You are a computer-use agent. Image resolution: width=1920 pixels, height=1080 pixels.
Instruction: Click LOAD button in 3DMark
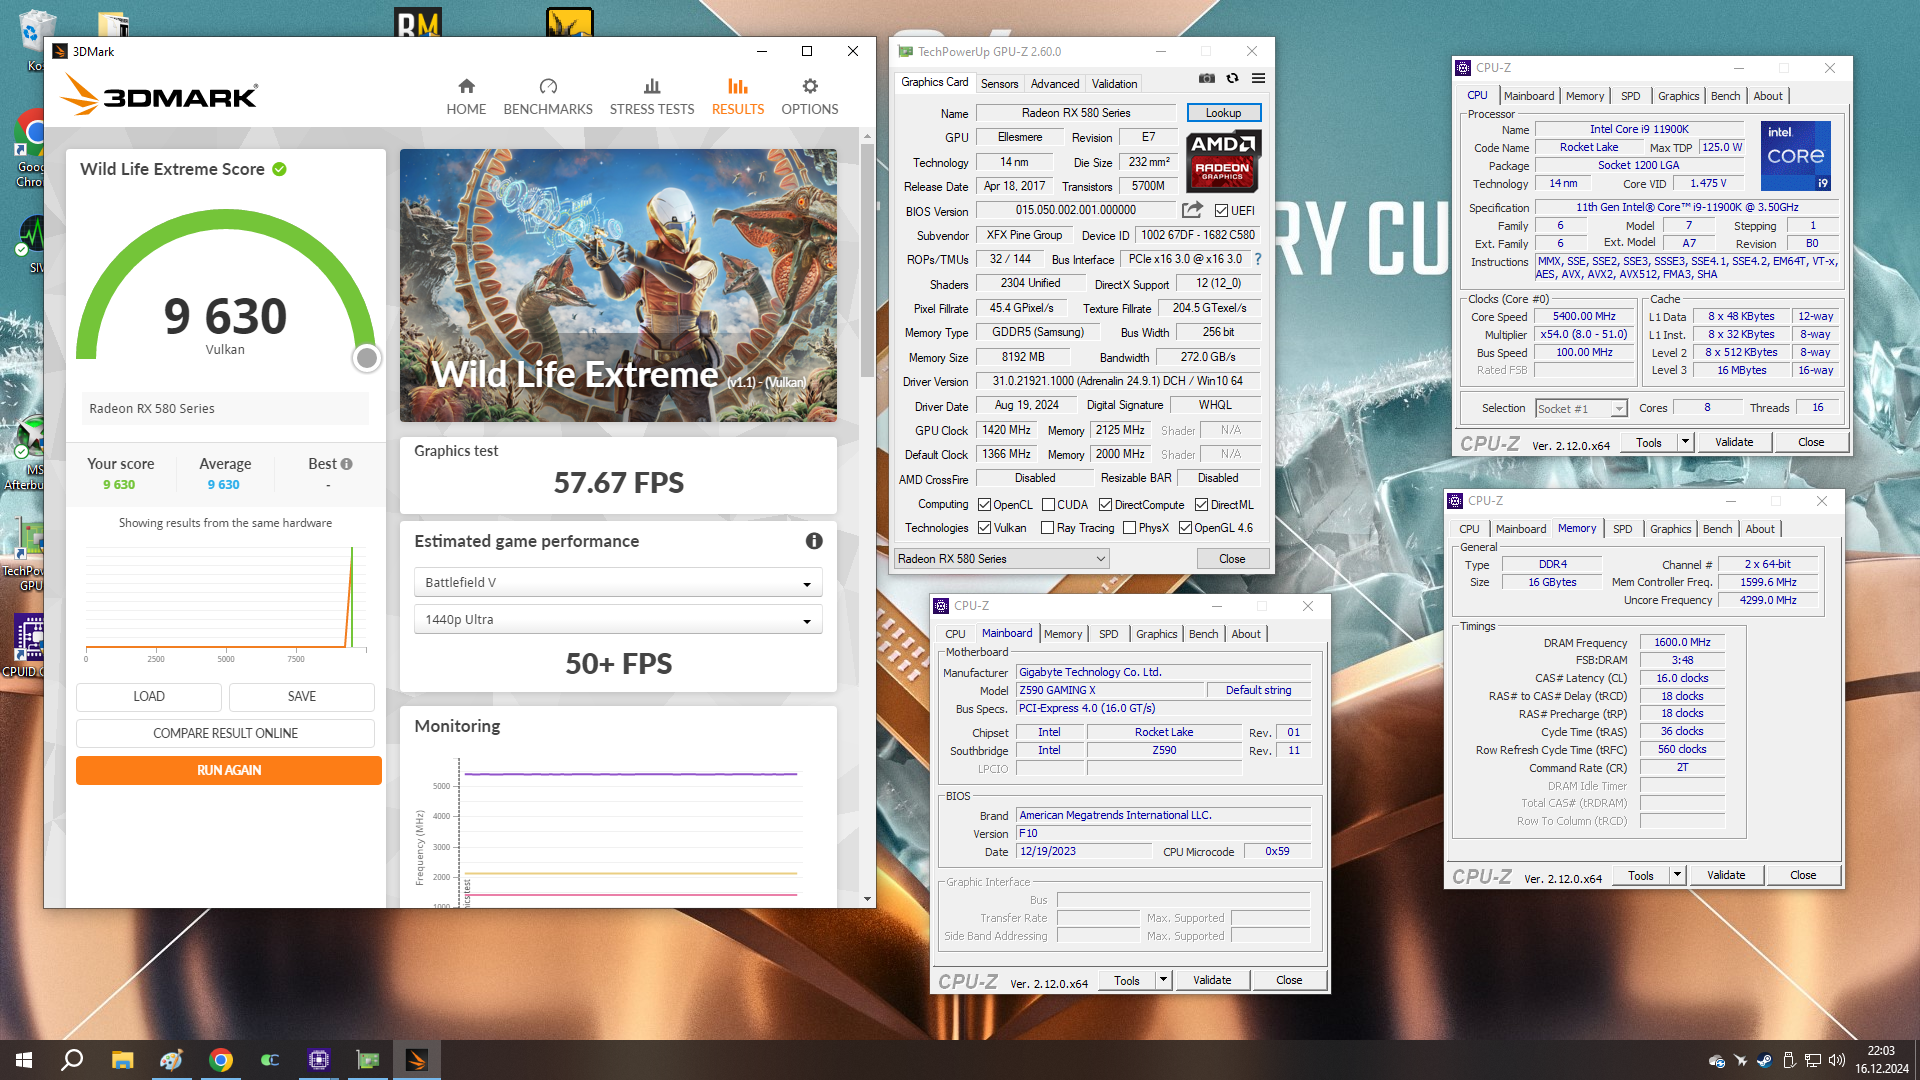click(x=149, y=696)
